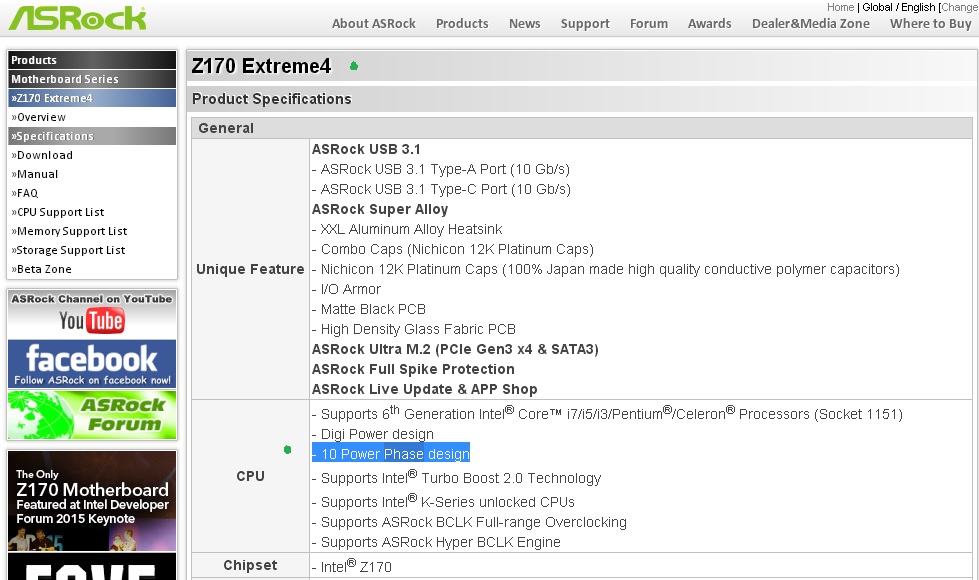The image size is (979, 580).
Task: Open the Beta Zone sidebar link
Action: coord(42,269)
